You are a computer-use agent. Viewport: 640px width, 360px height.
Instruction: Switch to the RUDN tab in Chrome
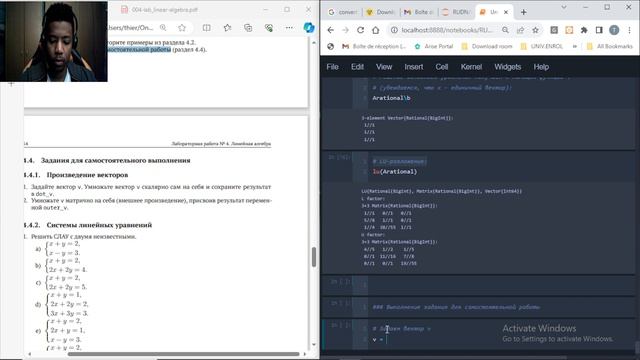pyautogui.click(x=456, y=12)
